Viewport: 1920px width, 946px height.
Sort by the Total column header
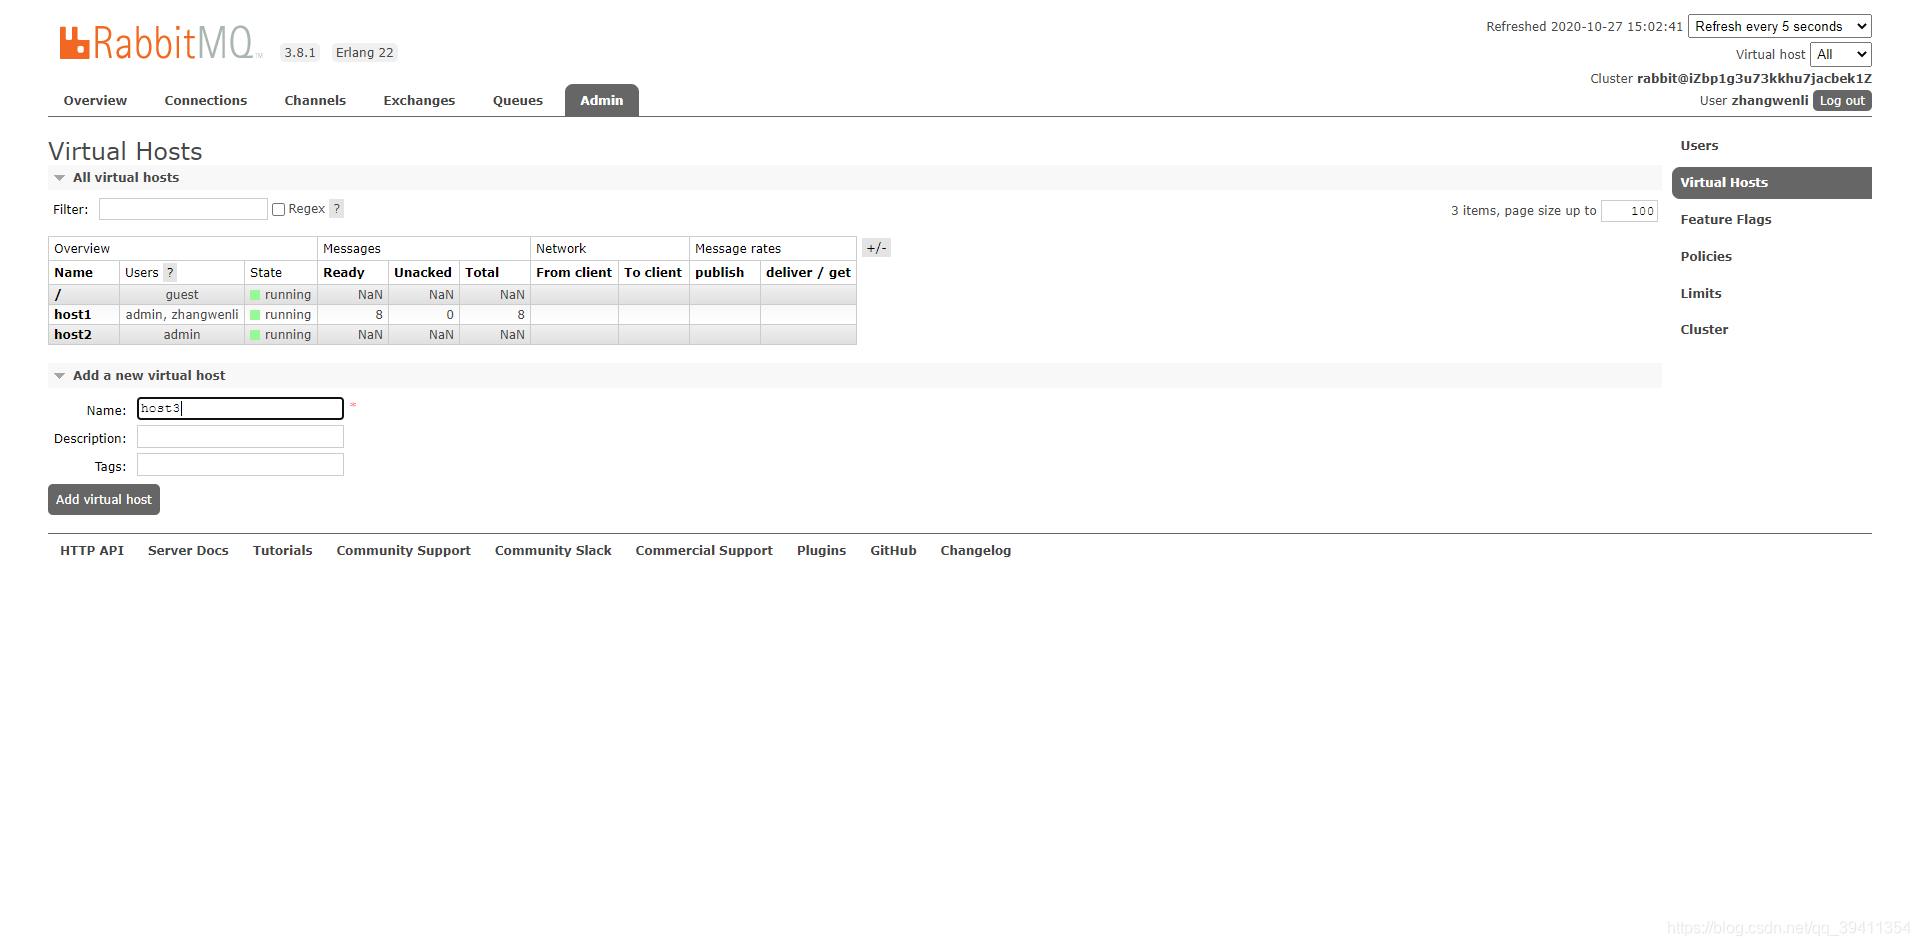click(x=482, y=273)
